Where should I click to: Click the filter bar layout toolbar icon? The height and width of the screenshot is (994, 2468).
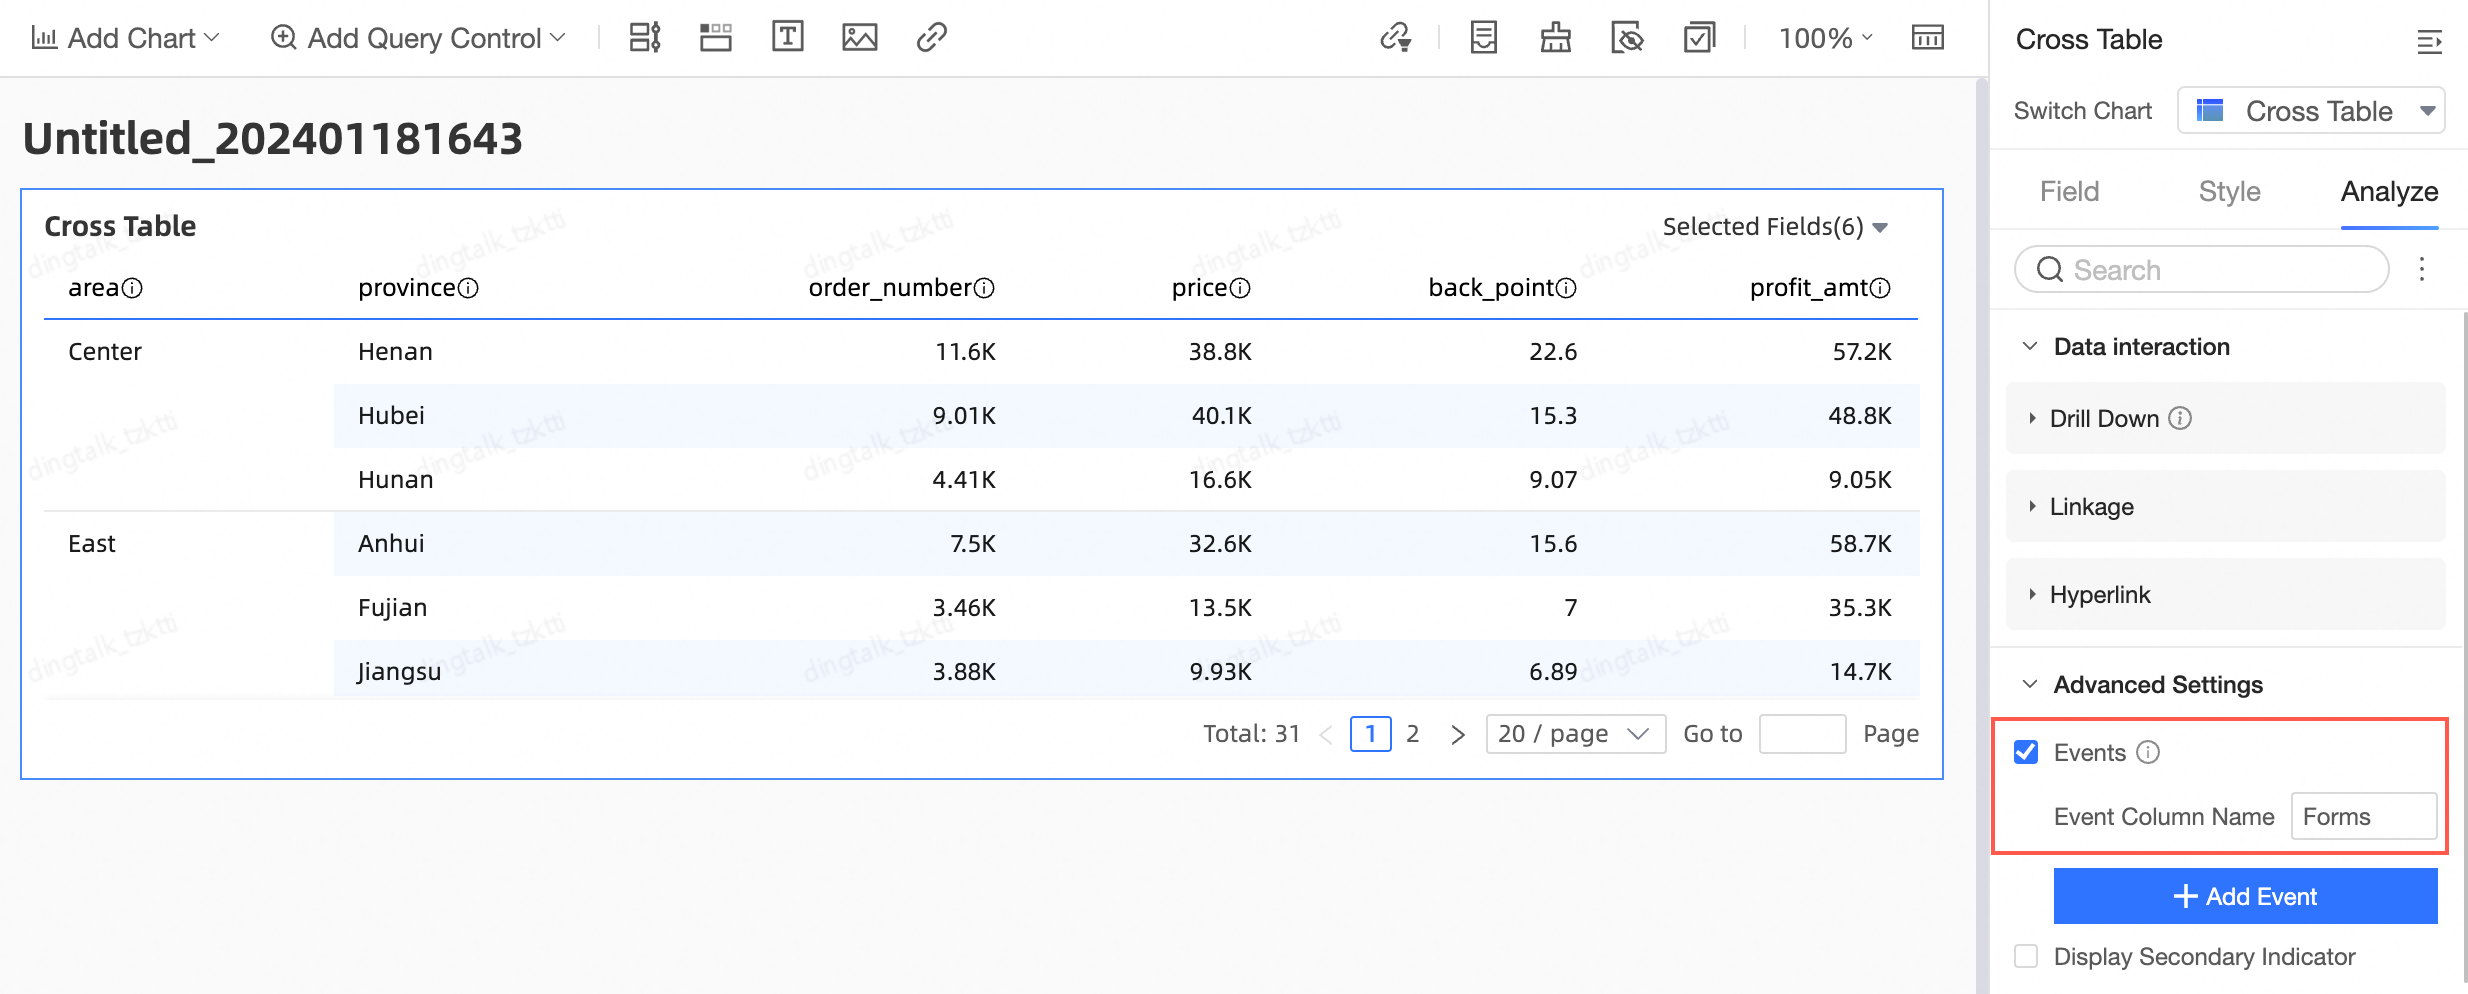[x=644, y=38]
